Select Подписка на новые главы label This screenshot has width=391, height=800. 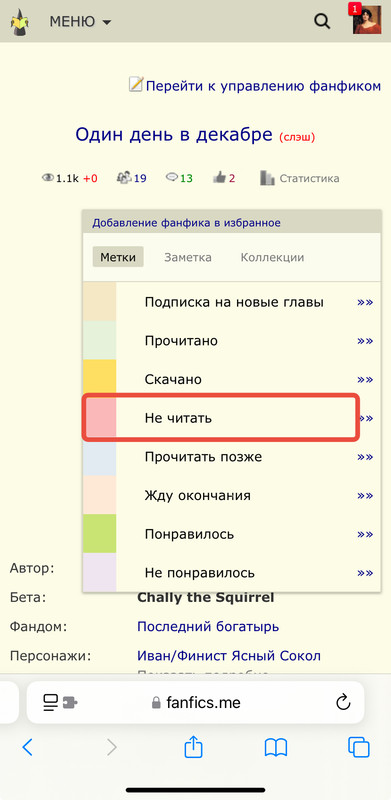(x=234, y=302)
